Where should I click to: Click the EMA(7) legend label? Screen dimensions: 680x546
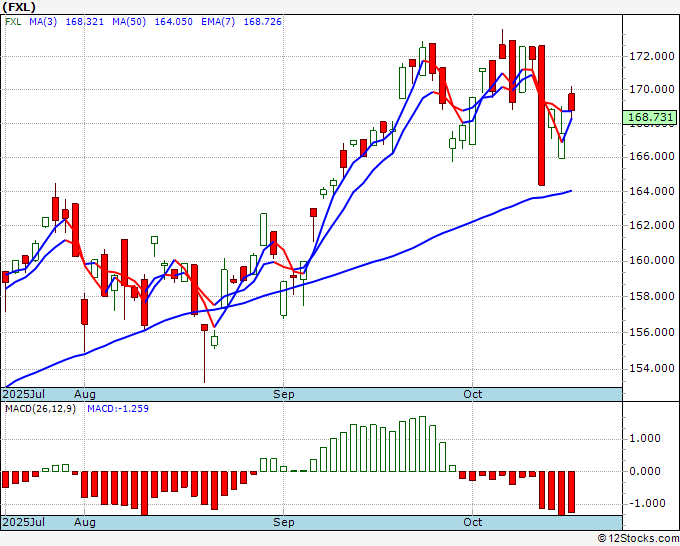218,22
